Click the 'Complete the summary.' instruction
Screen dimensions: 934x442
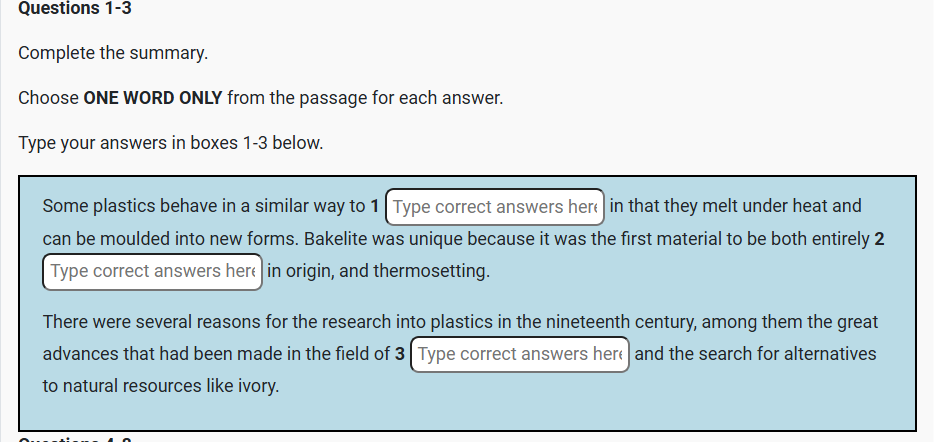coord(113,53)
